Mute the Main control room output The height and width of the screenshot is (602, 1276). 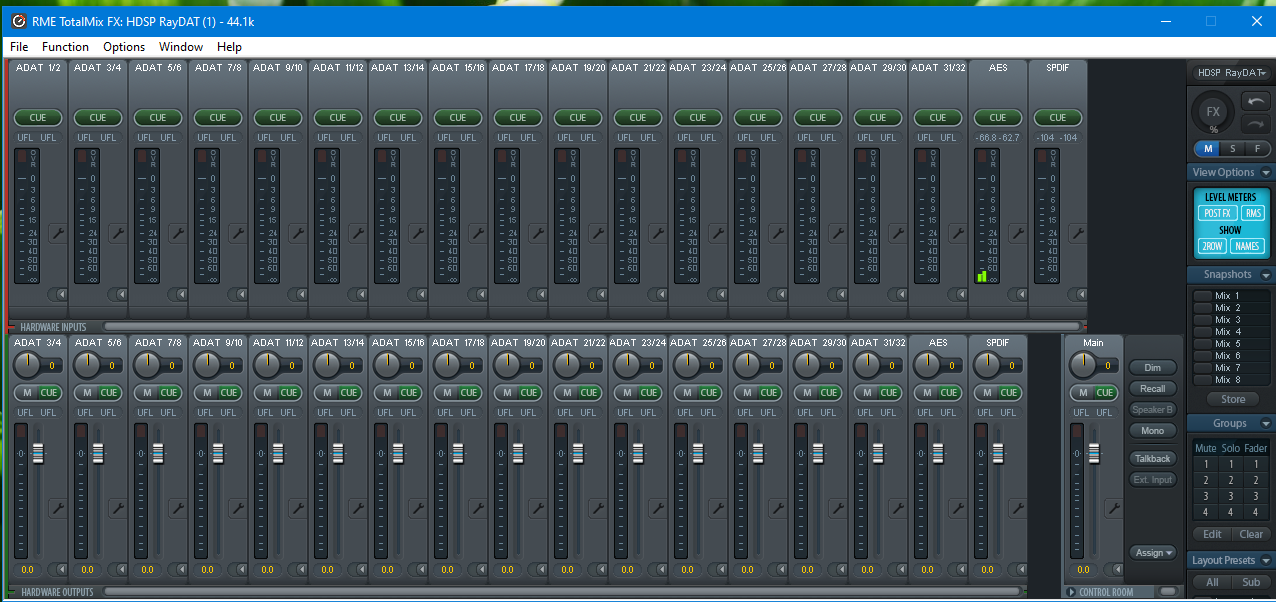tap(1083, 392)
